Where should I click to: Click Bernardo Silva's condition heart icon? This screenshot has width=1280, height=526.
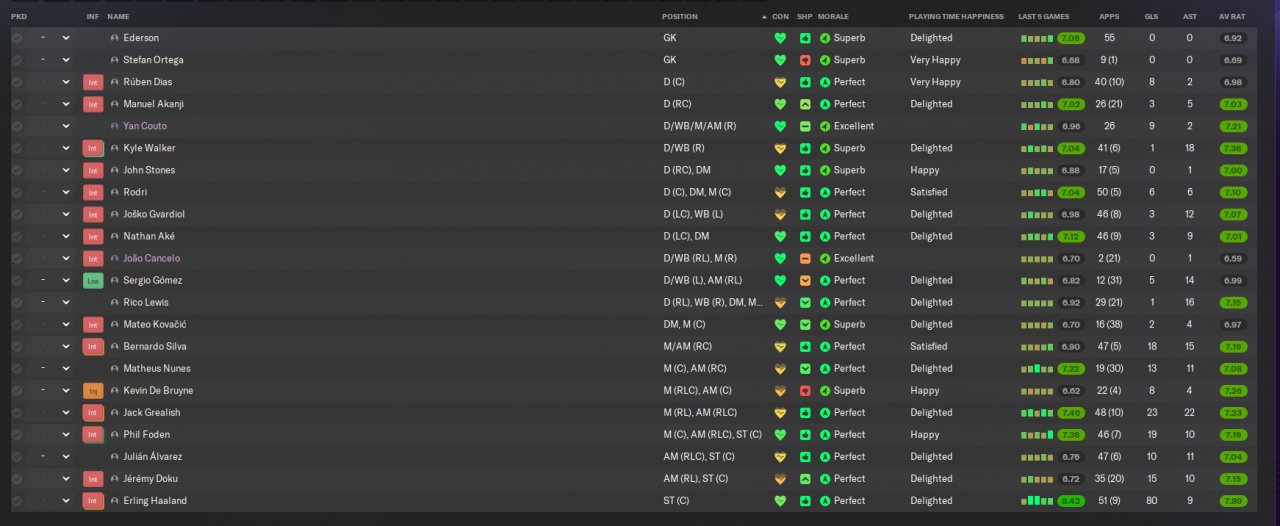pos(780,346)
